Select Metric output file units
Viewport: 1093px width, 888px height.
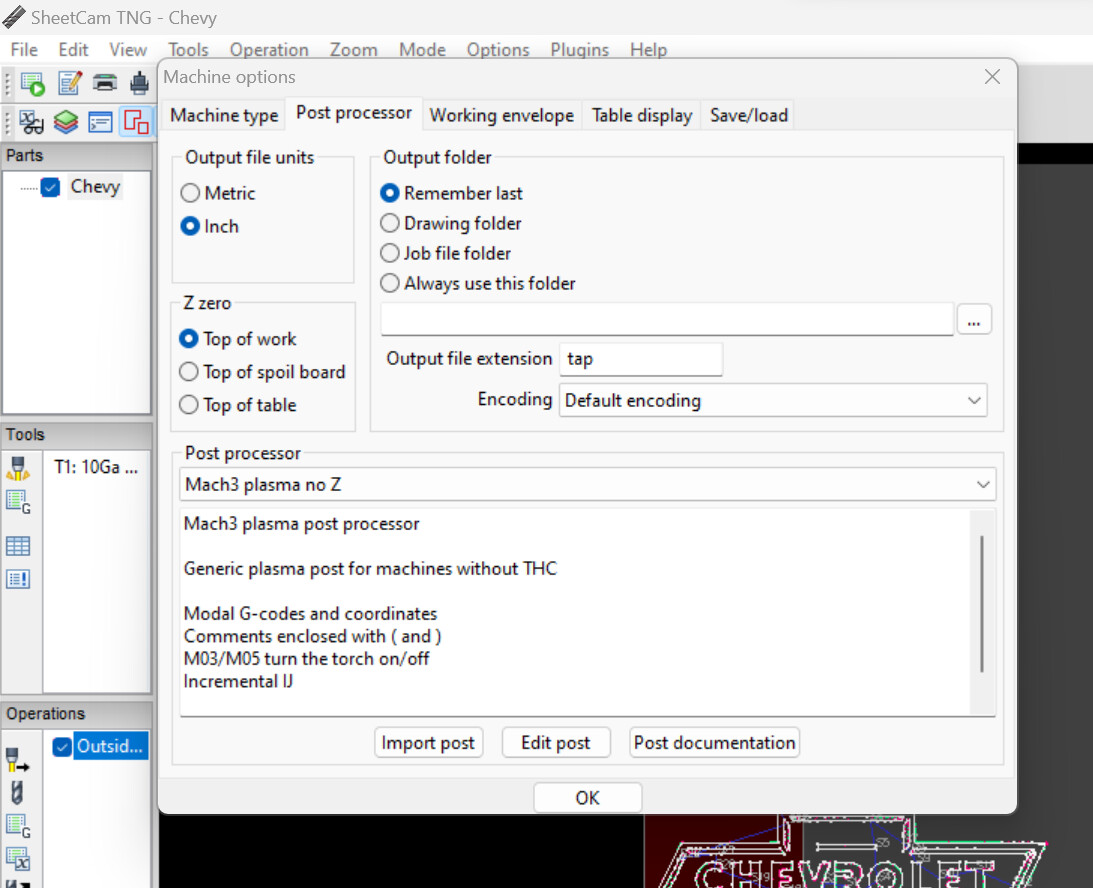click(190, 194)
